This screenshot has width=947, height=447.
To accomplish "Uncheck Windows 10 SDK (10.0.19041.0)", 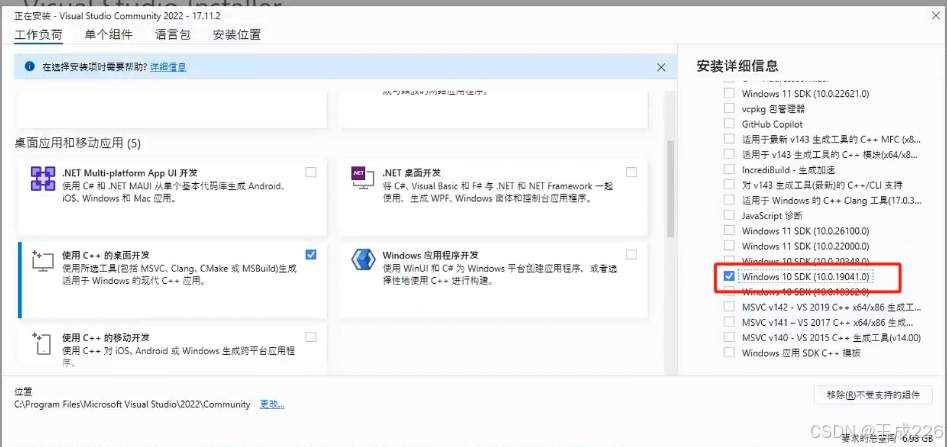I will (730, 276).
